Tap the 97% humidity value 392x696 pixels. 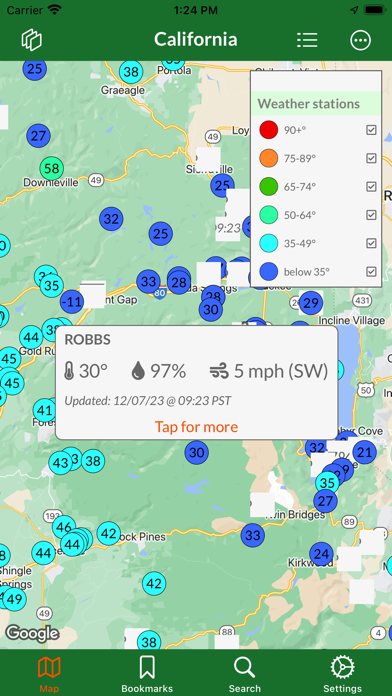tap(168, 371)
